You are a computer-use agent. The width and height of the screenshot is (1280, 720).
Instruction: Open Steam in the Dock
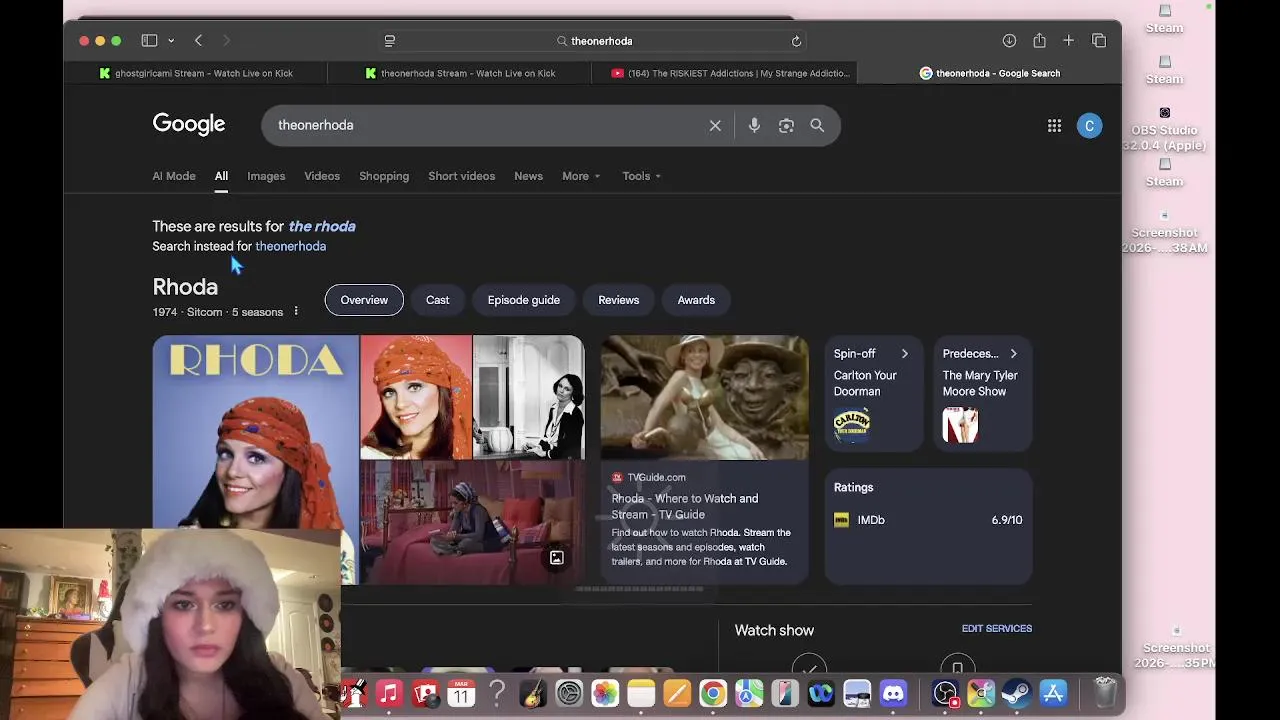point(1017,693)
